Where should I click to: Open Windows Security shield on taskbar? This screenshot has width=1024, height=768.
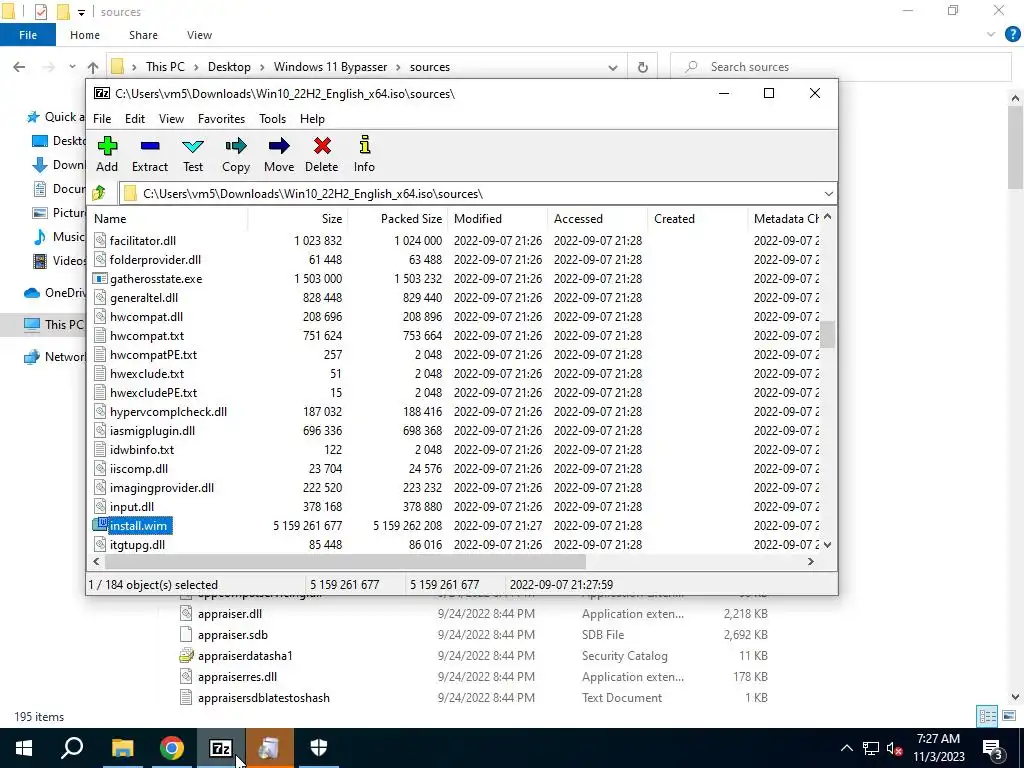[x=319, y=748]
